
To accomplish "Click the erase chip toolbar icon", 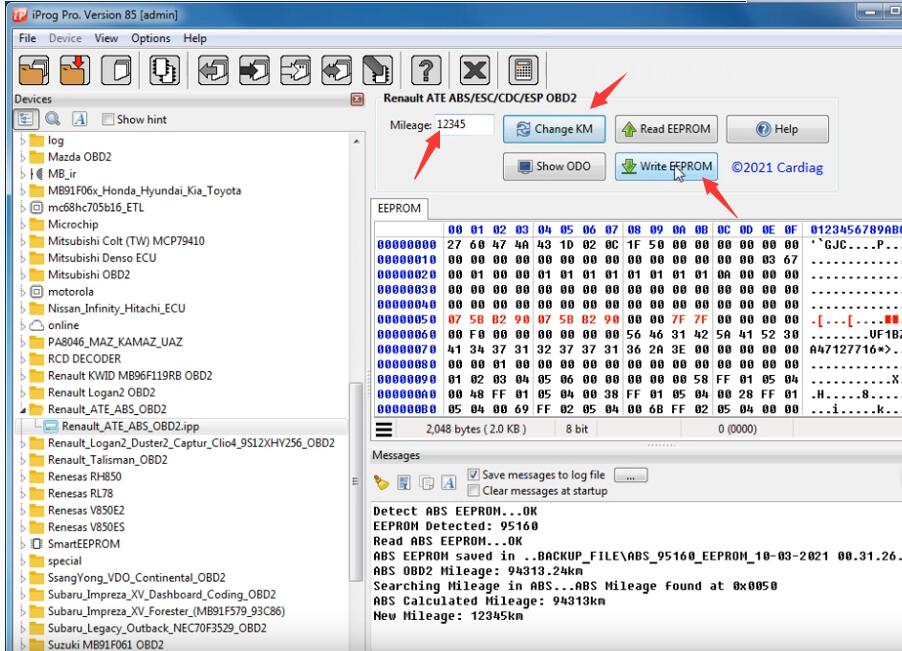I will [x=378, y=70].
